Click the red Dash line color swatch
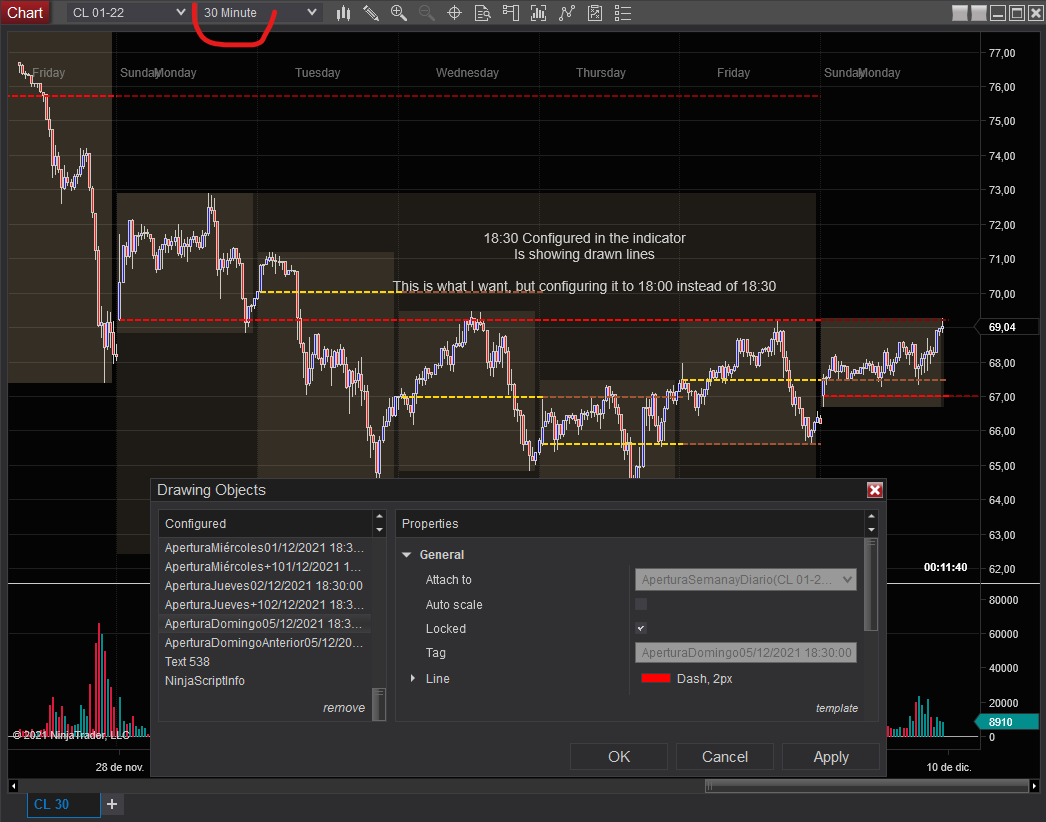Viewport: 1046px width, 822px height. 655,678
